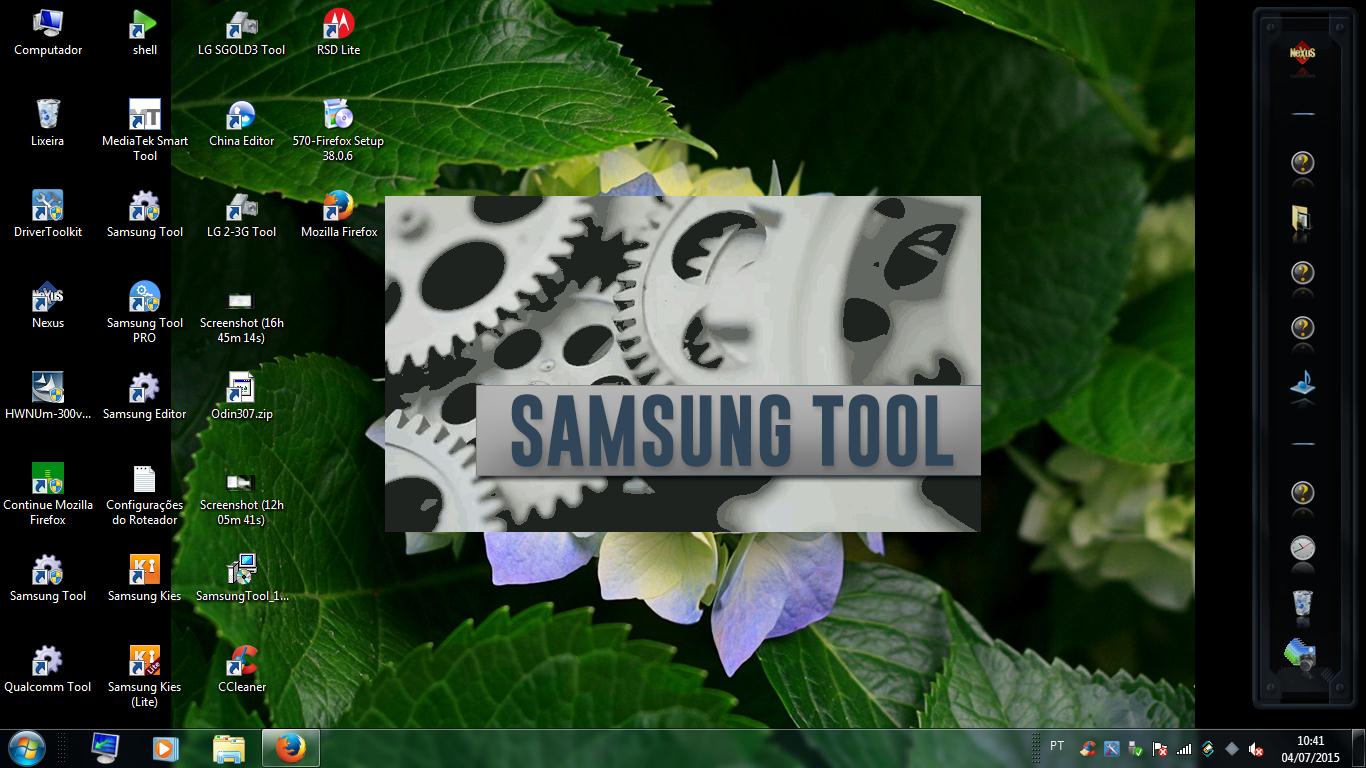Open the recycle bin in the Nexus dock

pyautogui.click(x=1302, y=603)
